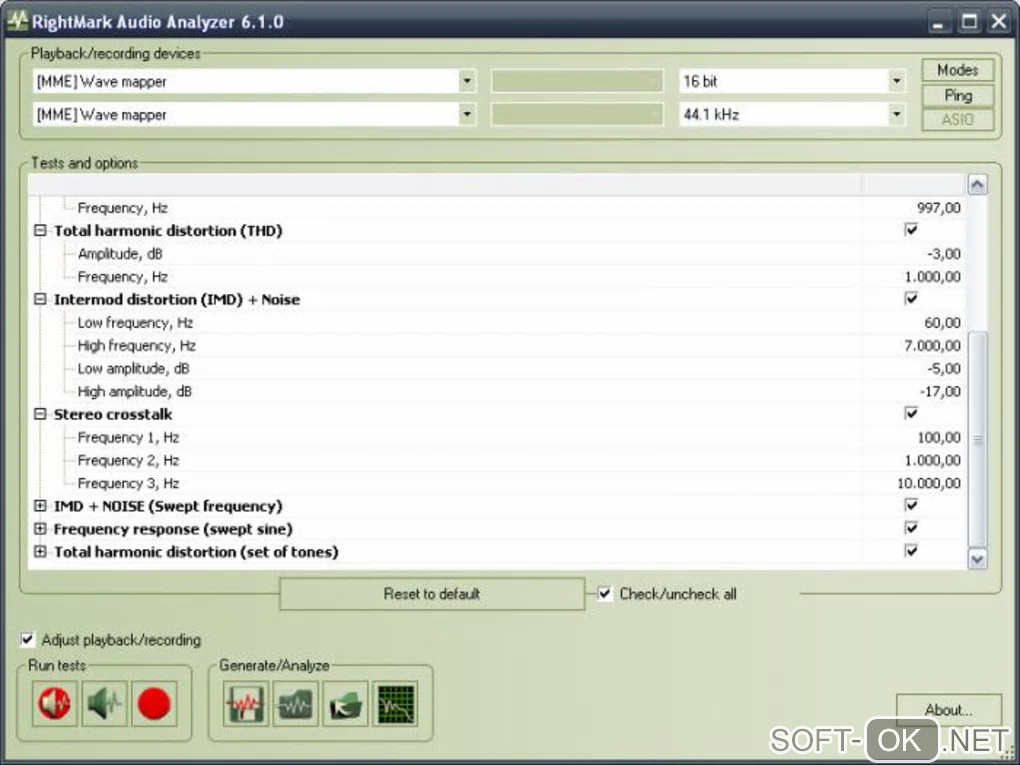Click the options list scrollbar thumb
1020x765 pixels.
point(977,440)
